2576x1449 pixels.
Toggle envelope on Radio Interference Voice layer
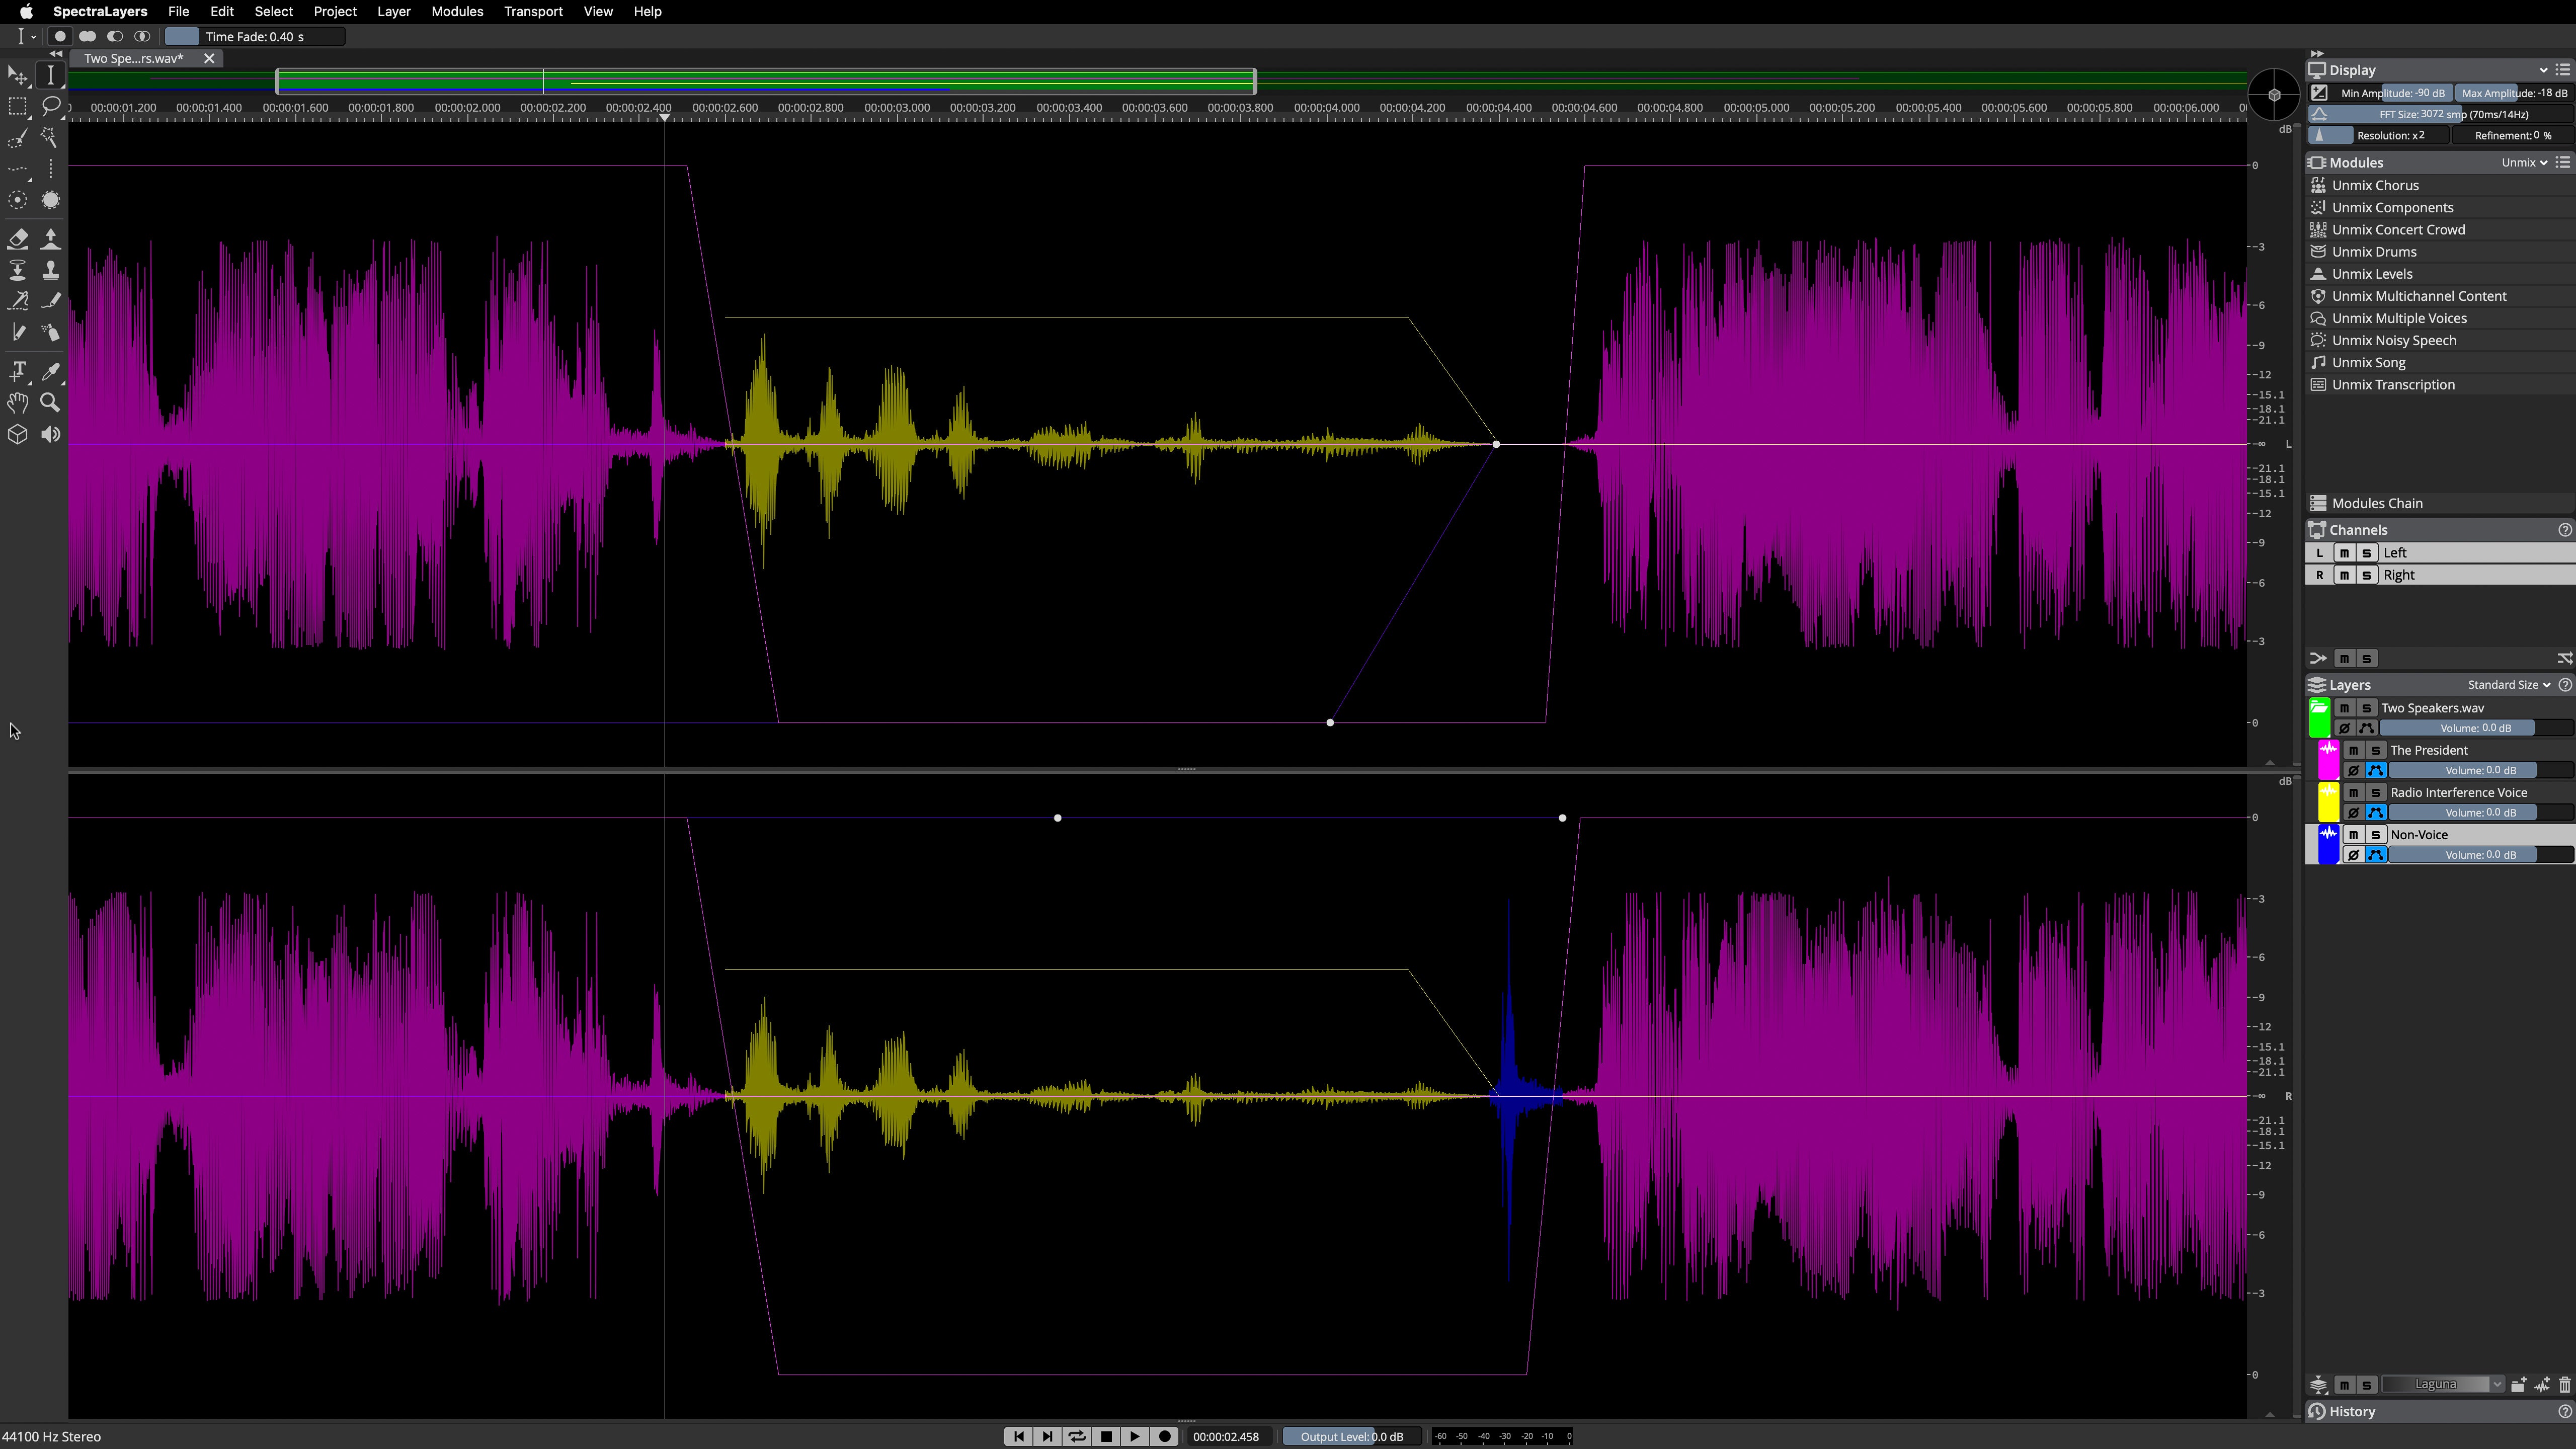[x=2376, y=813]
